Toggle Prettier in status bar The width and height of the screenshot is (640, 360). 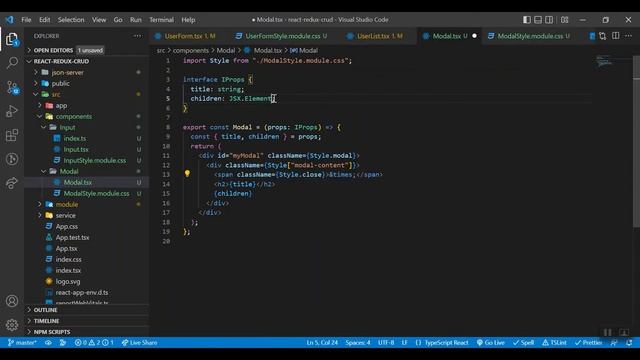(589, 342)
